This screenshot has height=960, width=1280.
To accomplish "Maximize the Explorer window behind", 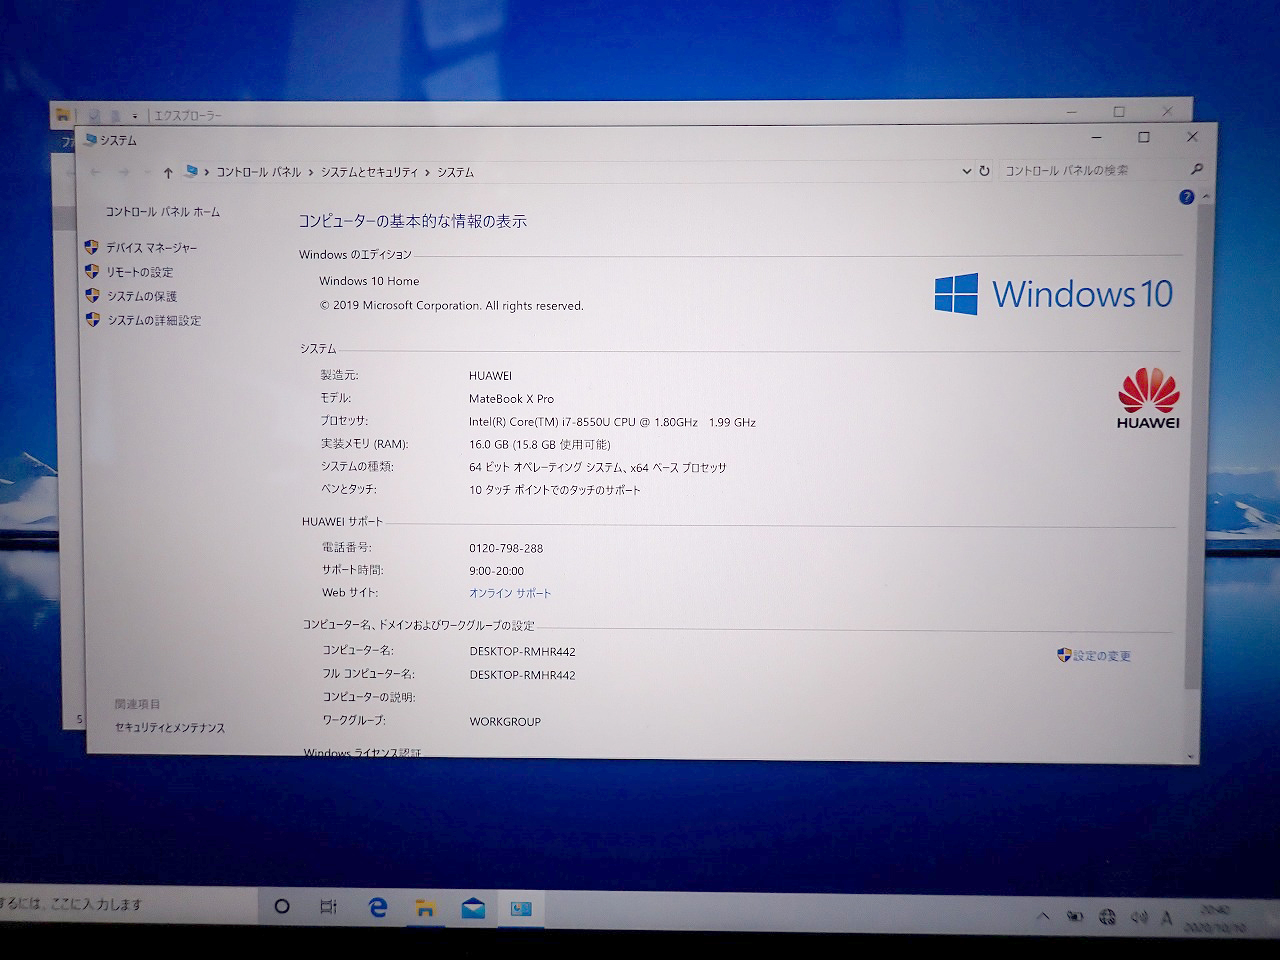I will click(1119, 111).
